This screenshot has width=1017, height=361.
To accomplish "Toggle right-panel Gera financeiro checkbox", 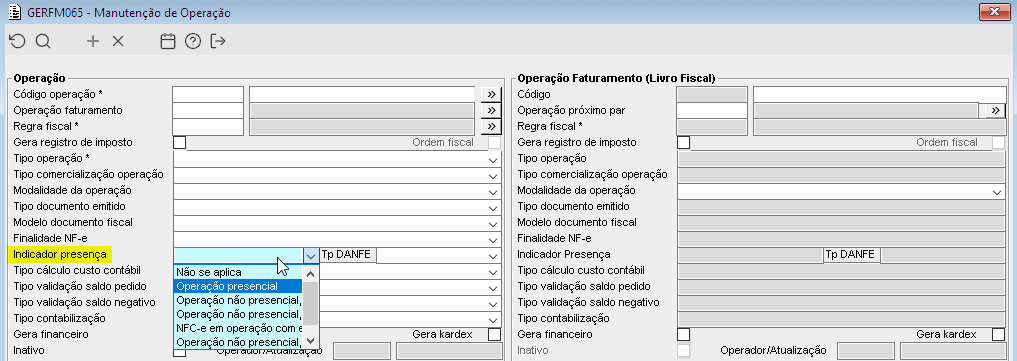I will (x=683, y=334).
